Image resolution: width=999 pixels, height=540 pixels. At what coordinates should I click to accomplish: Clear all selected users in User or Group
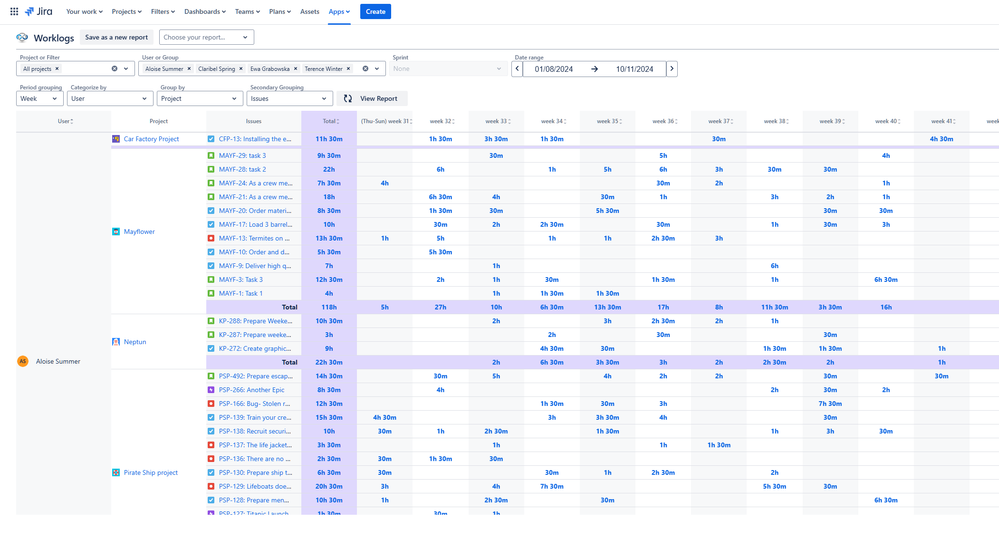click(365, 69)
